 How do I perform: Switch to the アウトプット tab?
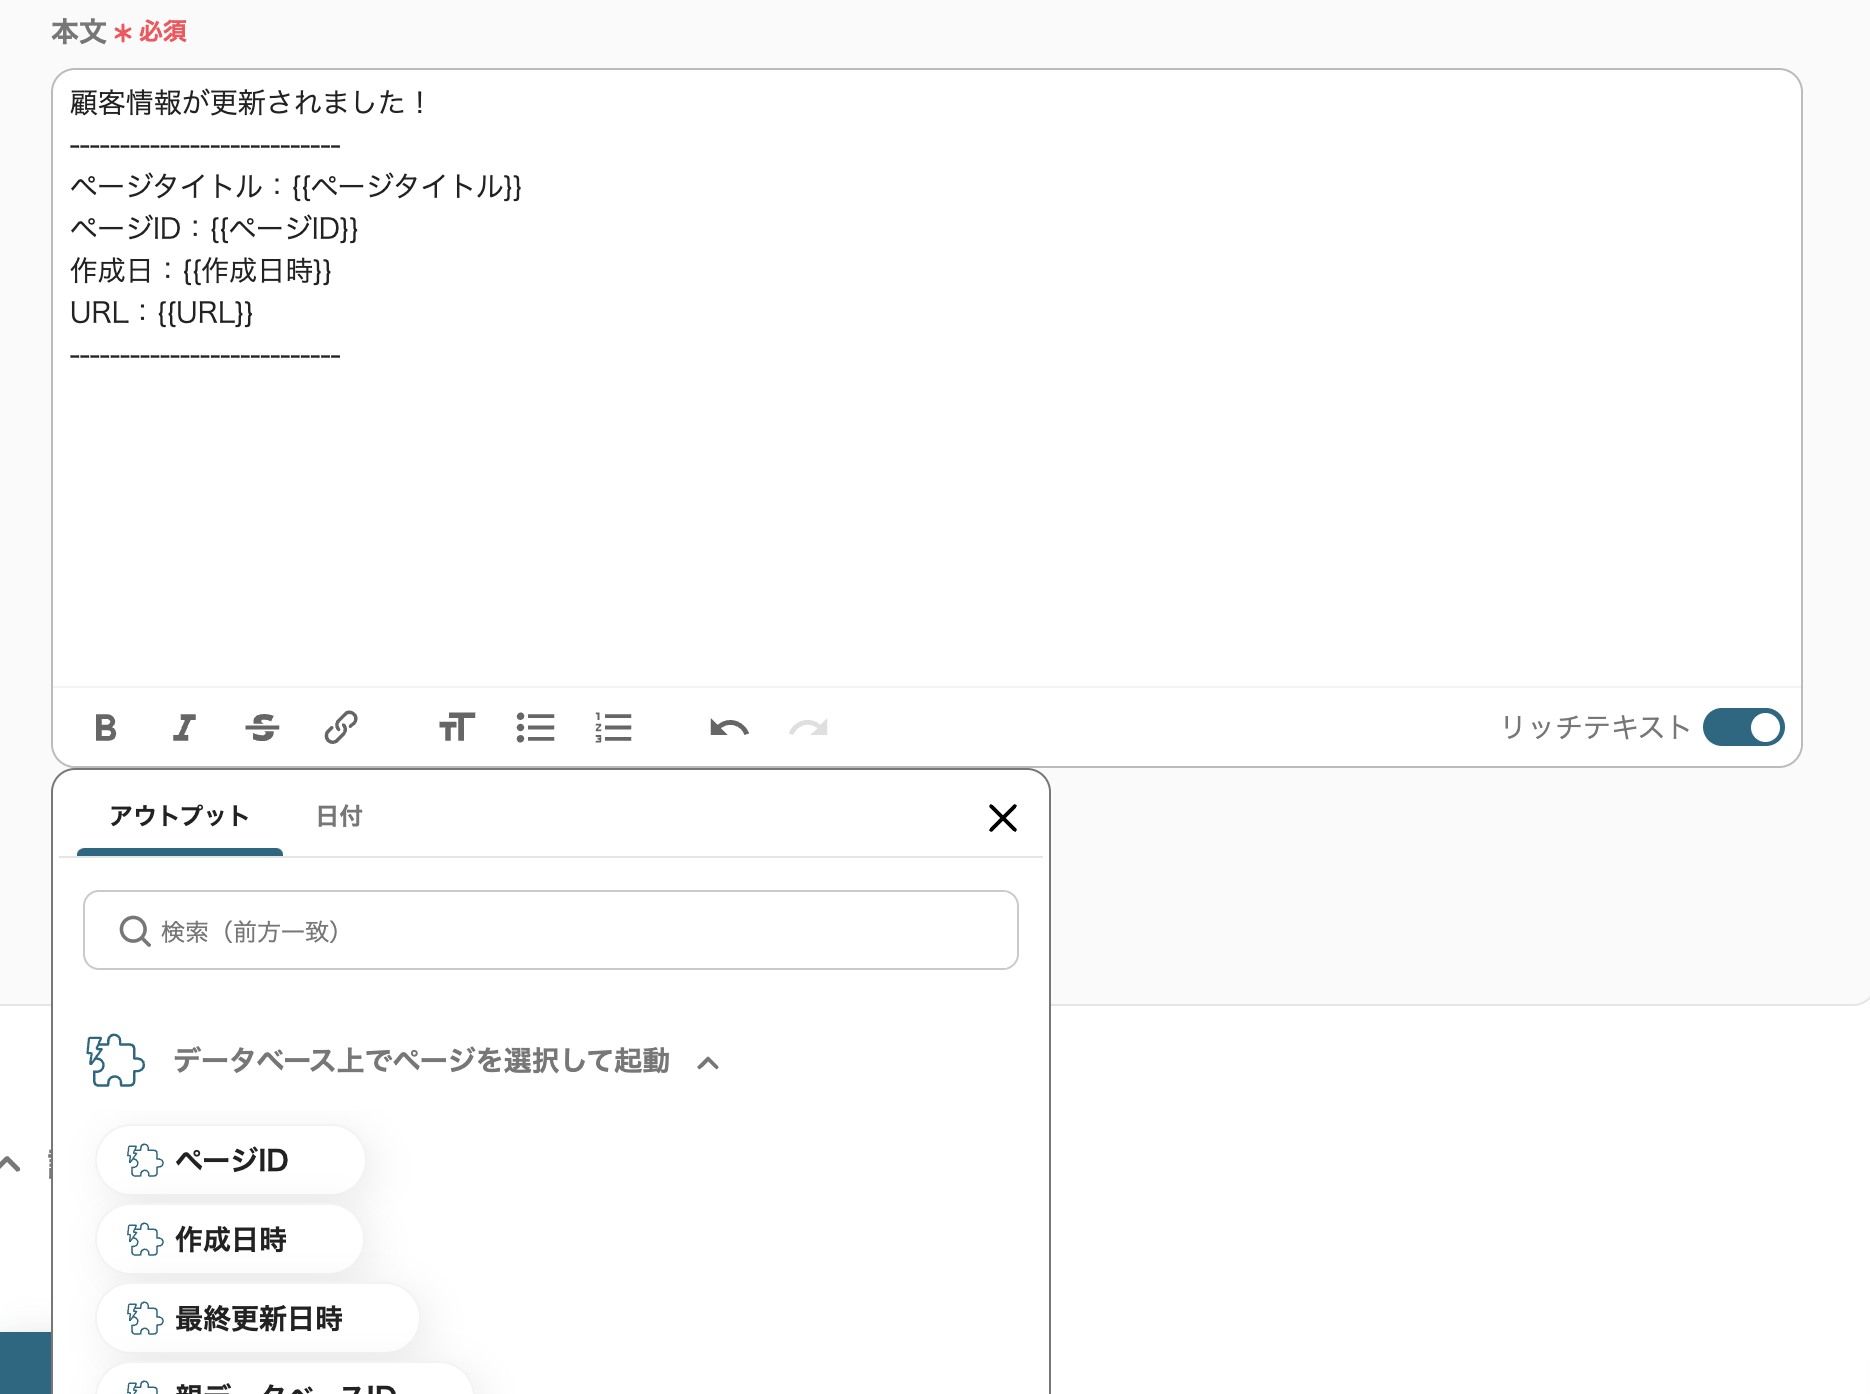180,817
